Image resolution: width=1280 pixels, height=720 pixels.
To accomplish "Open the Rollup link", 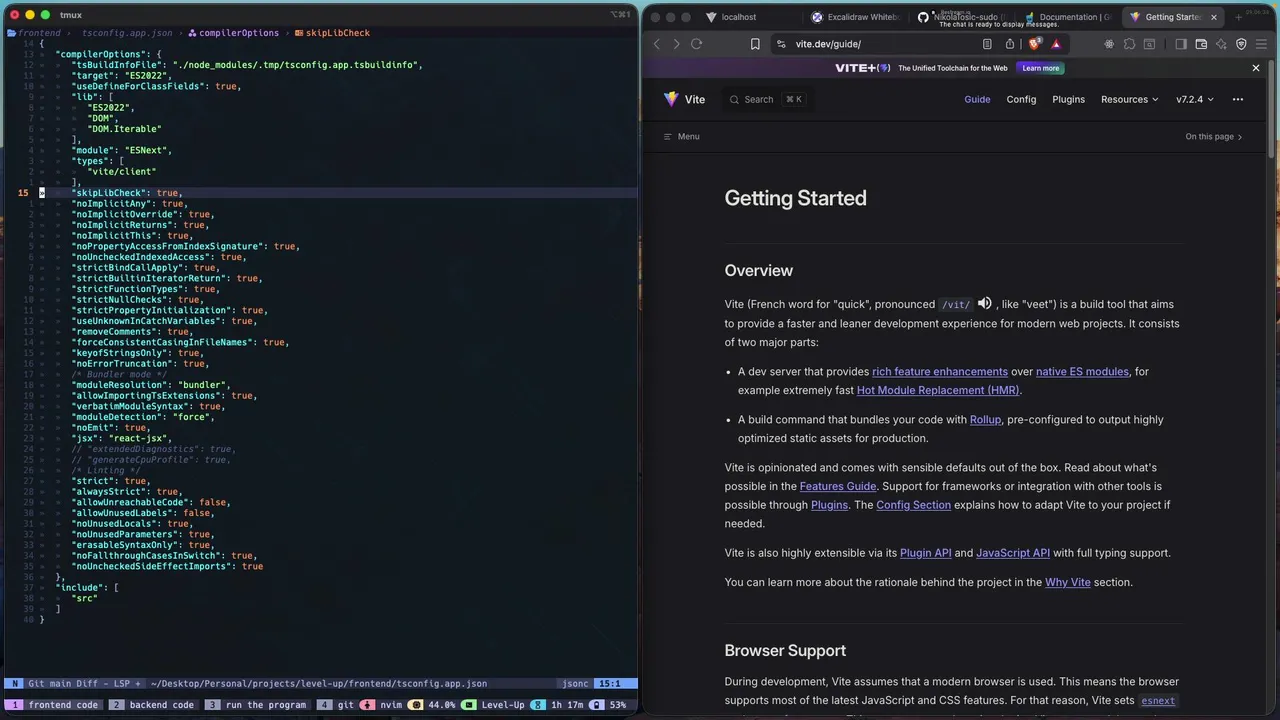I will point(985,420).
